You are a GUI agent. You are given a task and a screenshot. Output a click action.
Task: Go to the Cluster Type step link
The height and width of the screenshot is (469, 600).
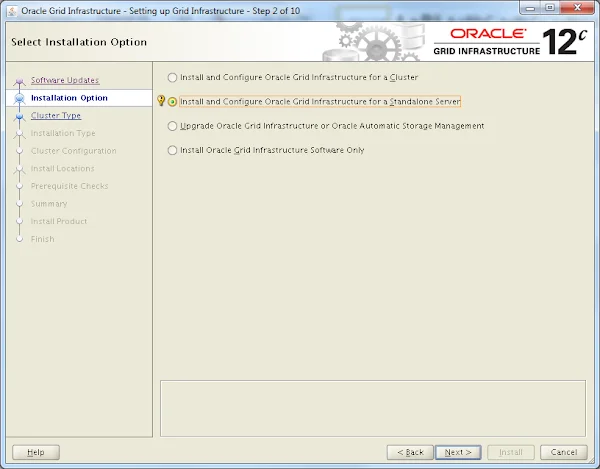click(56, 116)
